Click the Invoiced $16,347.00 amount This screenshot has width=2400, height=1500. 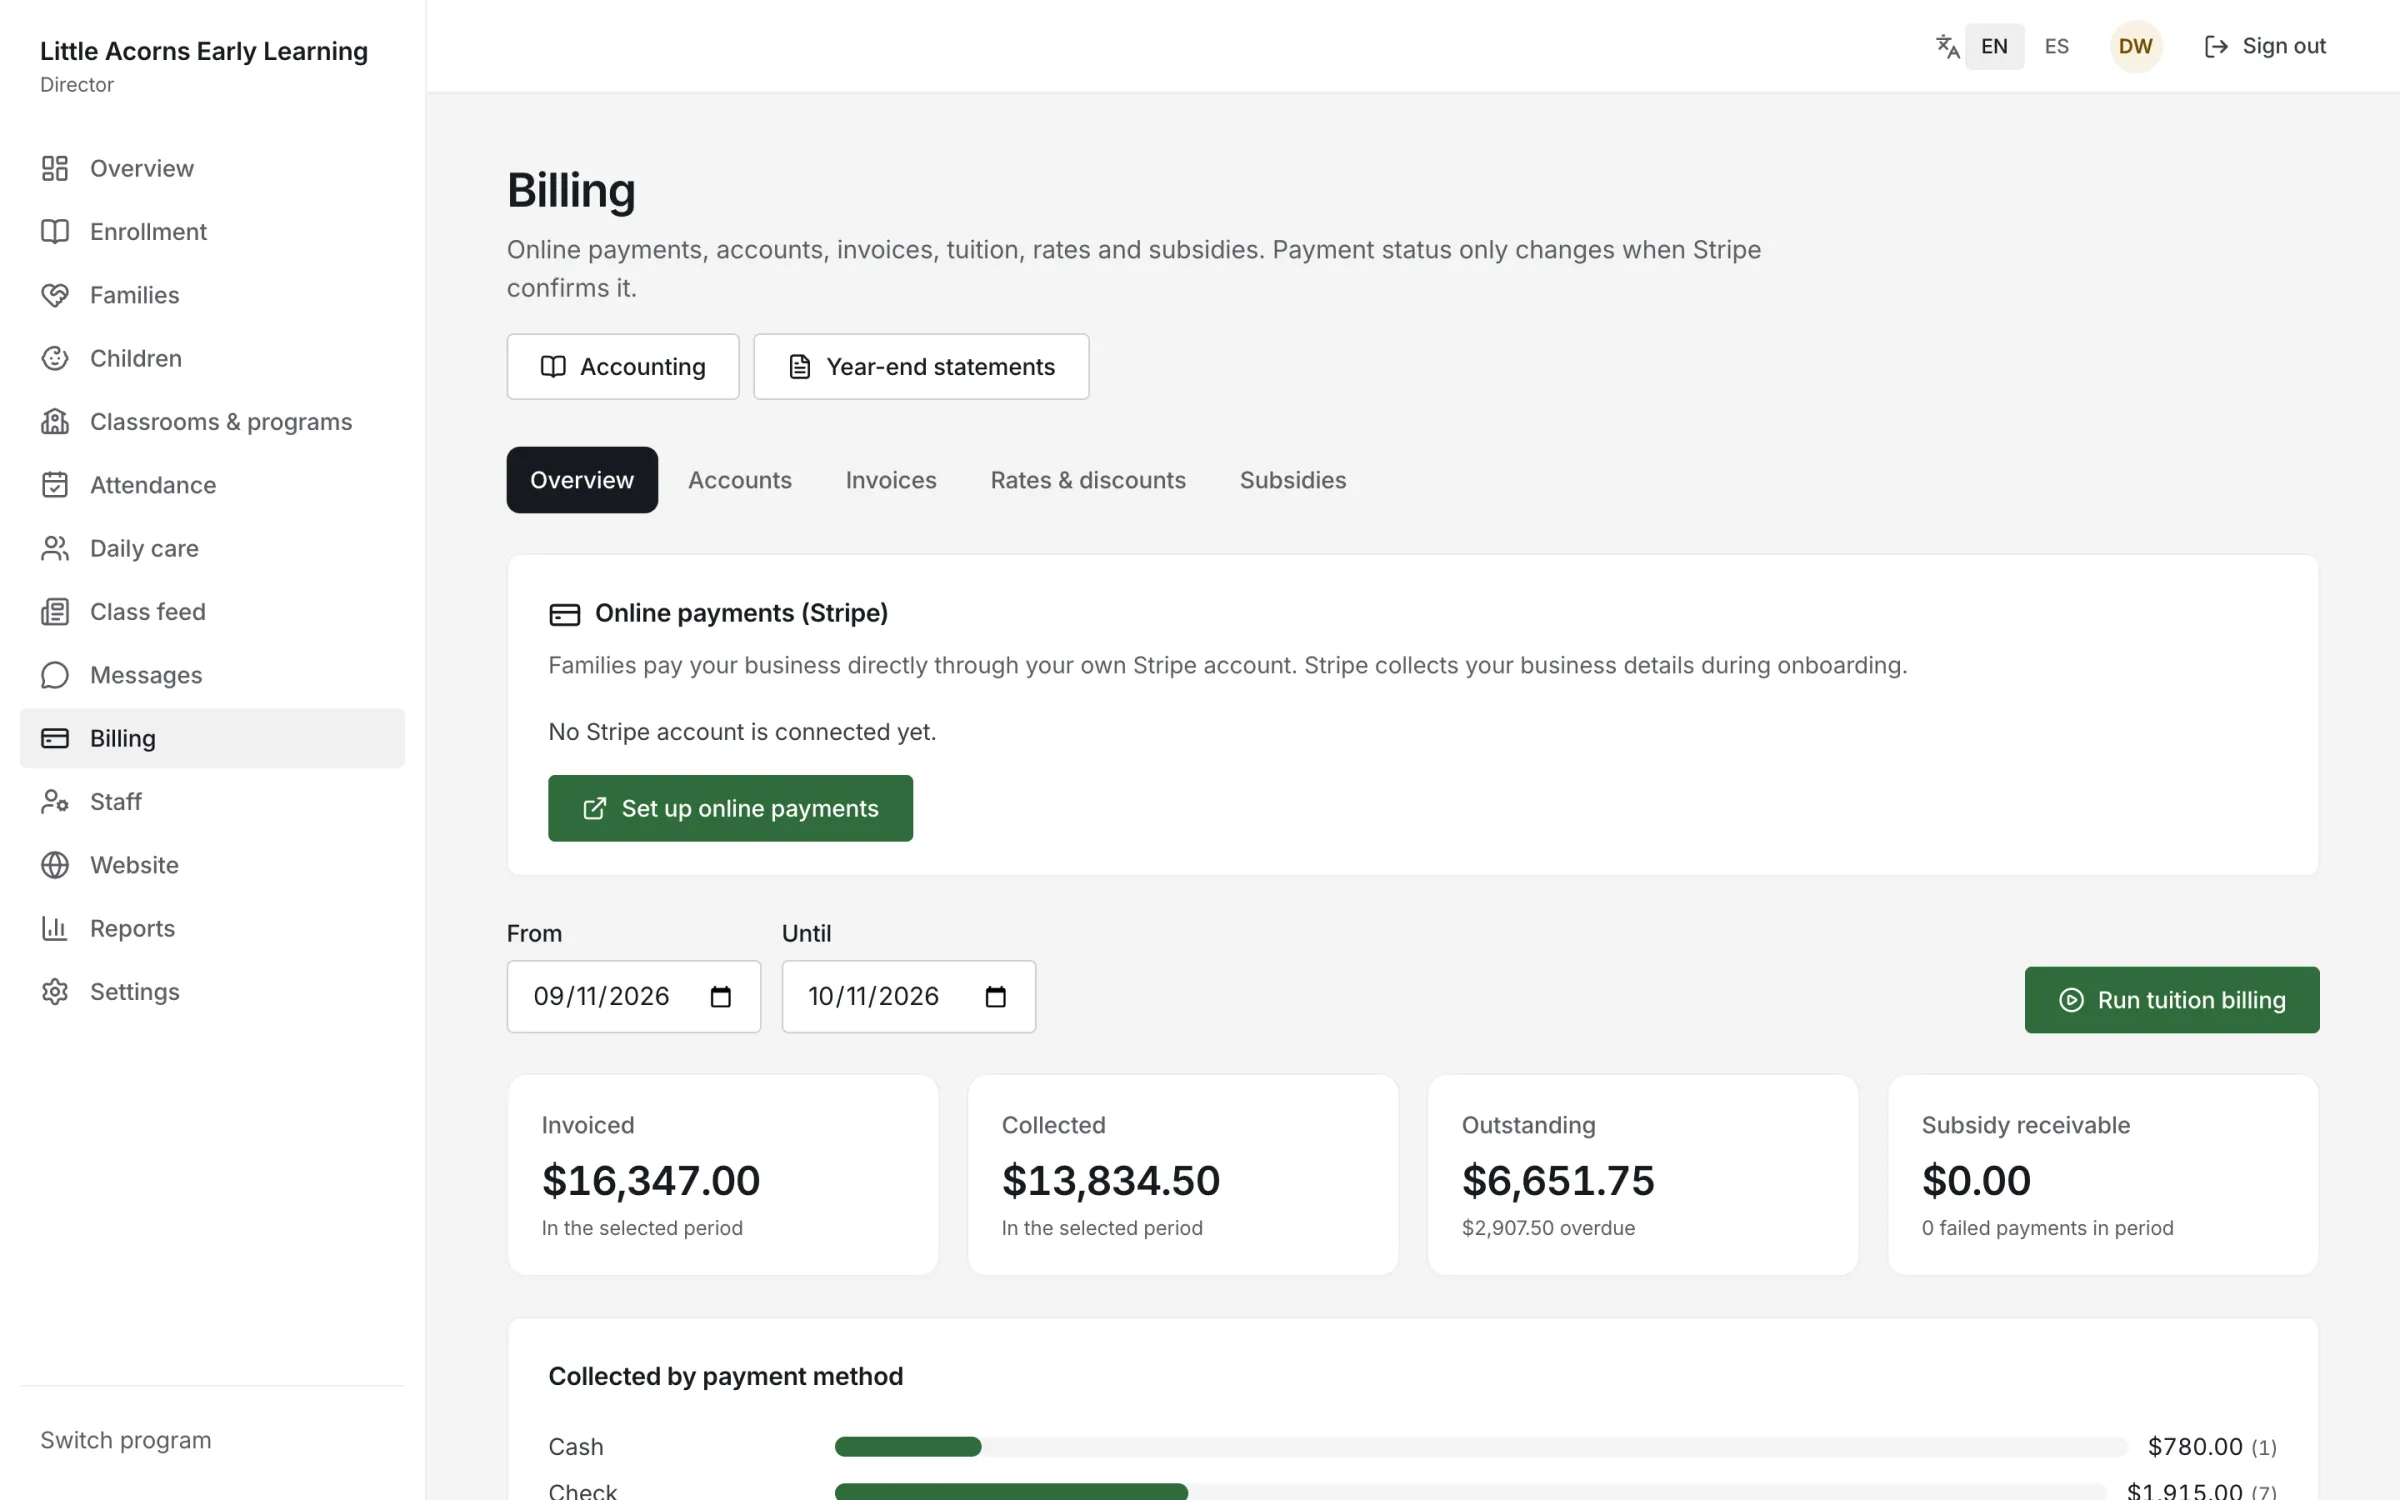[651, 1181]
